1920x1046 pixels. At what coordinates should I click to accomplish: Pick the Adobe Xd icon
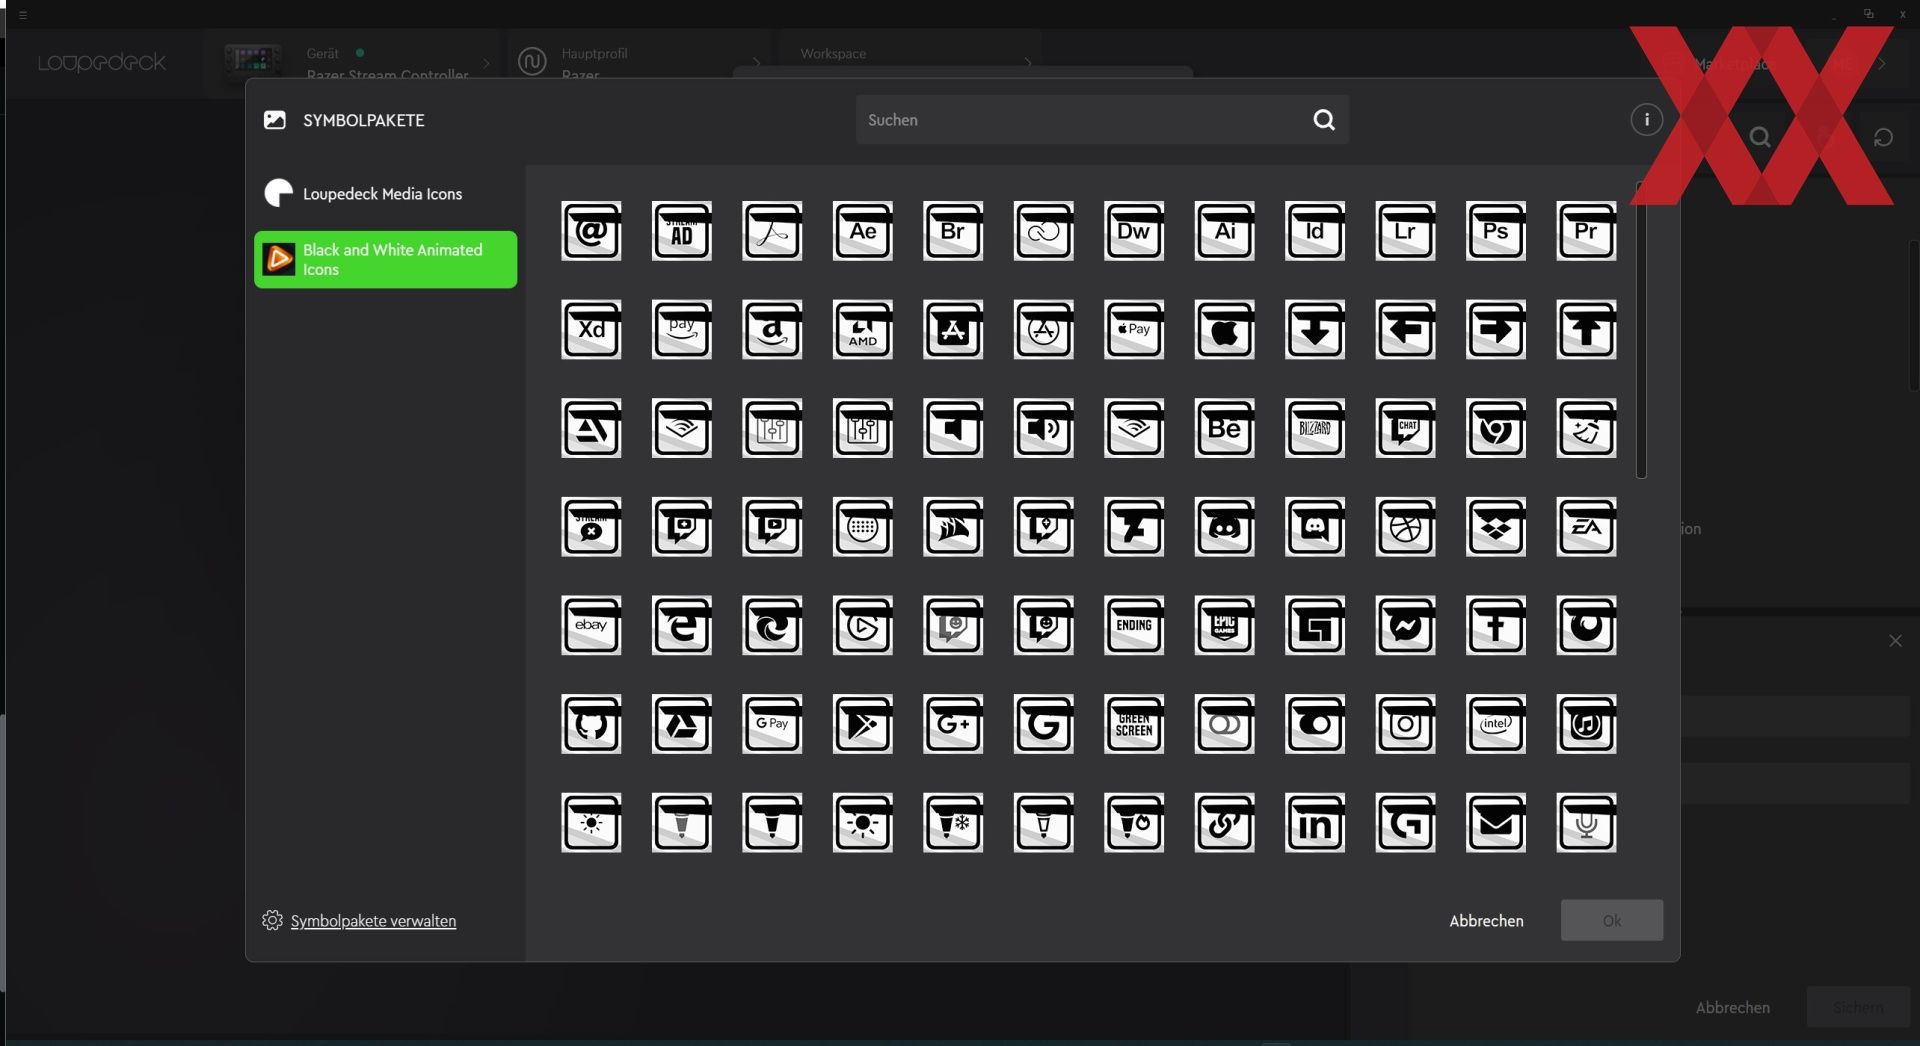point(591,330)
